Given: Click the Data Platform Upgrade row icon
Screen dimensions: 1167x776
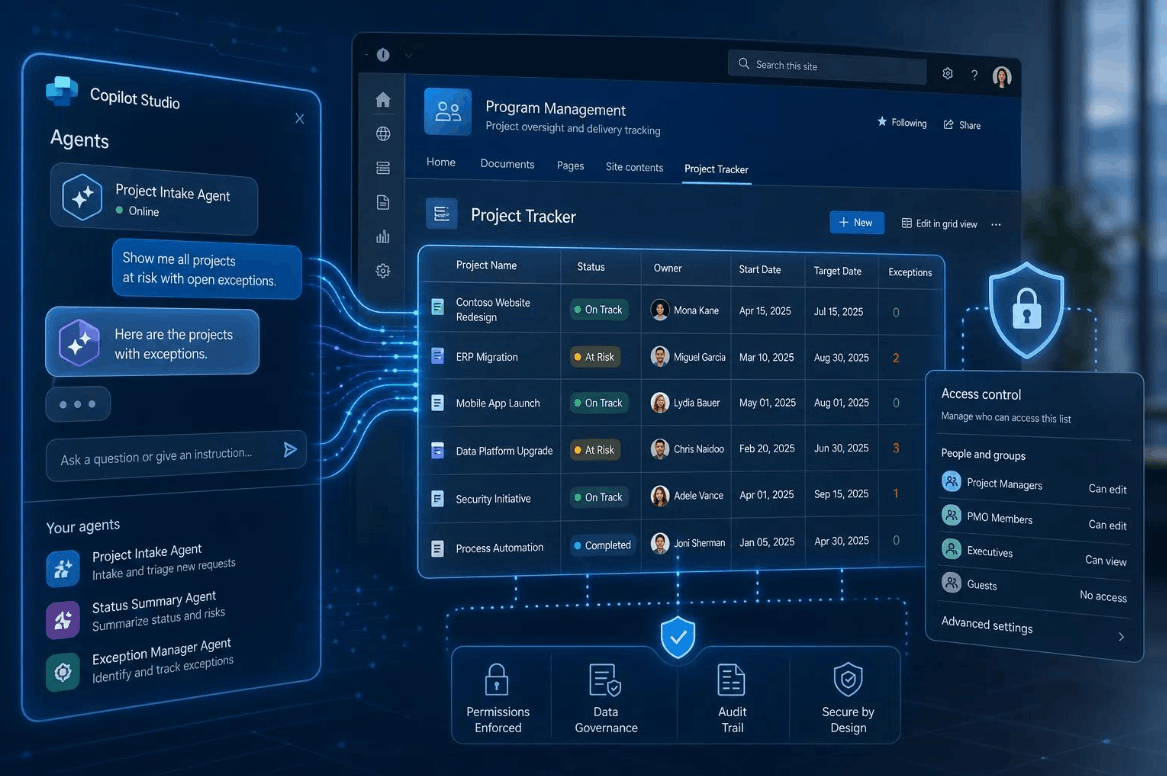Looking at the screenshot, I should tap(438, 450).
